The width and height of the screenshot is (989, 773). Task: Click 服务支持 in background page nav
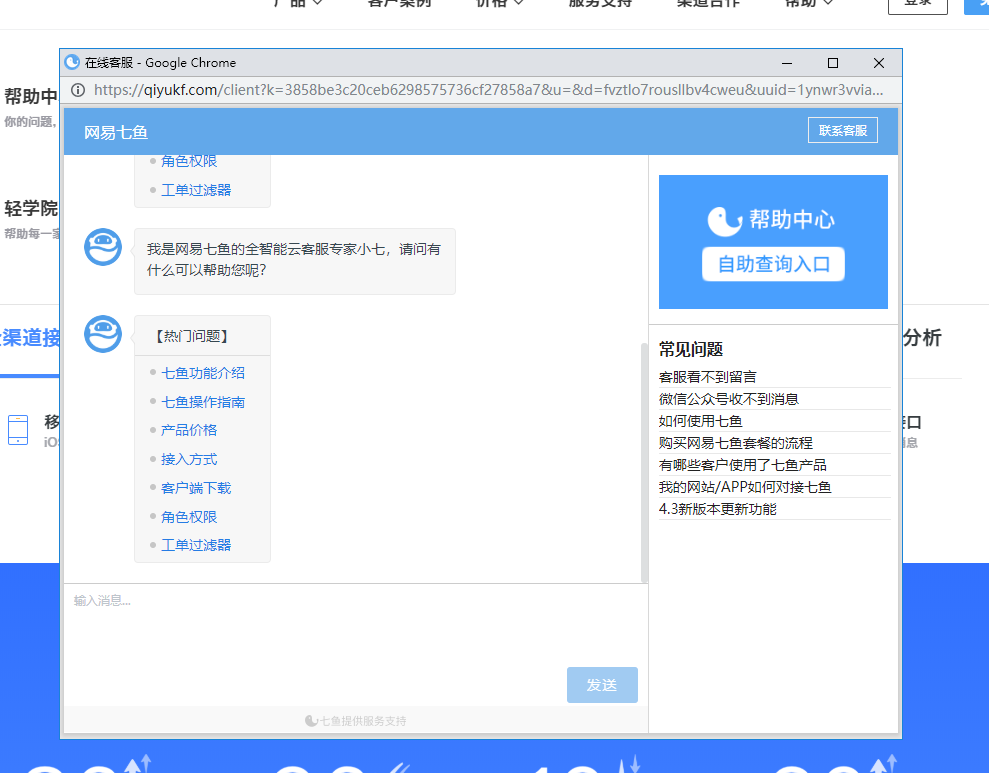point(600,3)
